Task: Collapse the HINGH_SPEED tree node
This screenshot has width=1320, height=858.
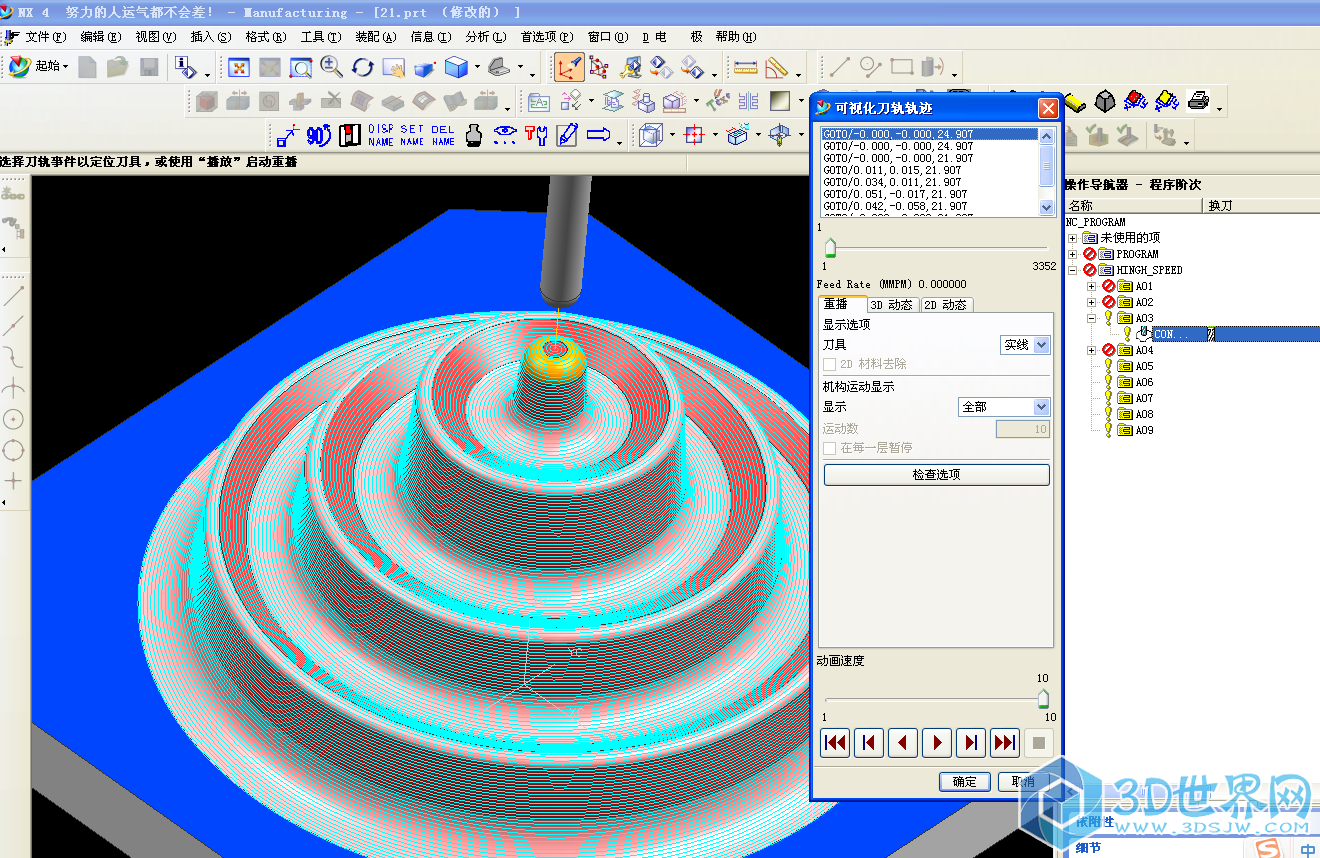Action: tap(1073, 270)
